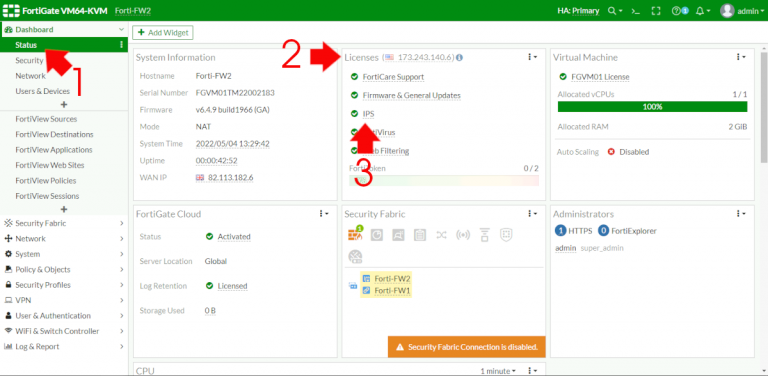Click the orange firewall icon in Security Fabric
The height and width of the screenshot is (376, 768).
pyautogui.click(x=355, y=235)
